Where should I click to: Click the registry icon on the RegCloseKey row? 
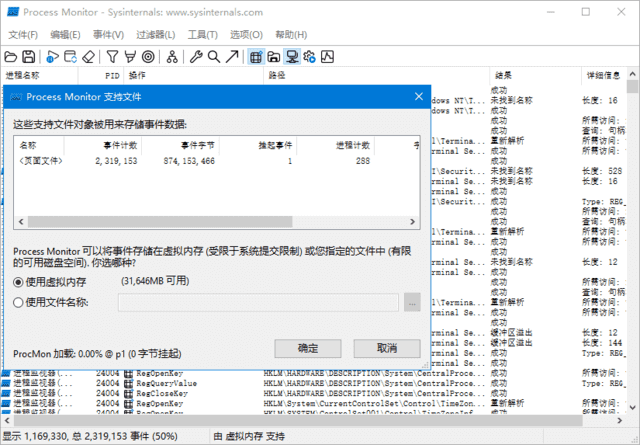pyautogui.click(x=129, y=394)
